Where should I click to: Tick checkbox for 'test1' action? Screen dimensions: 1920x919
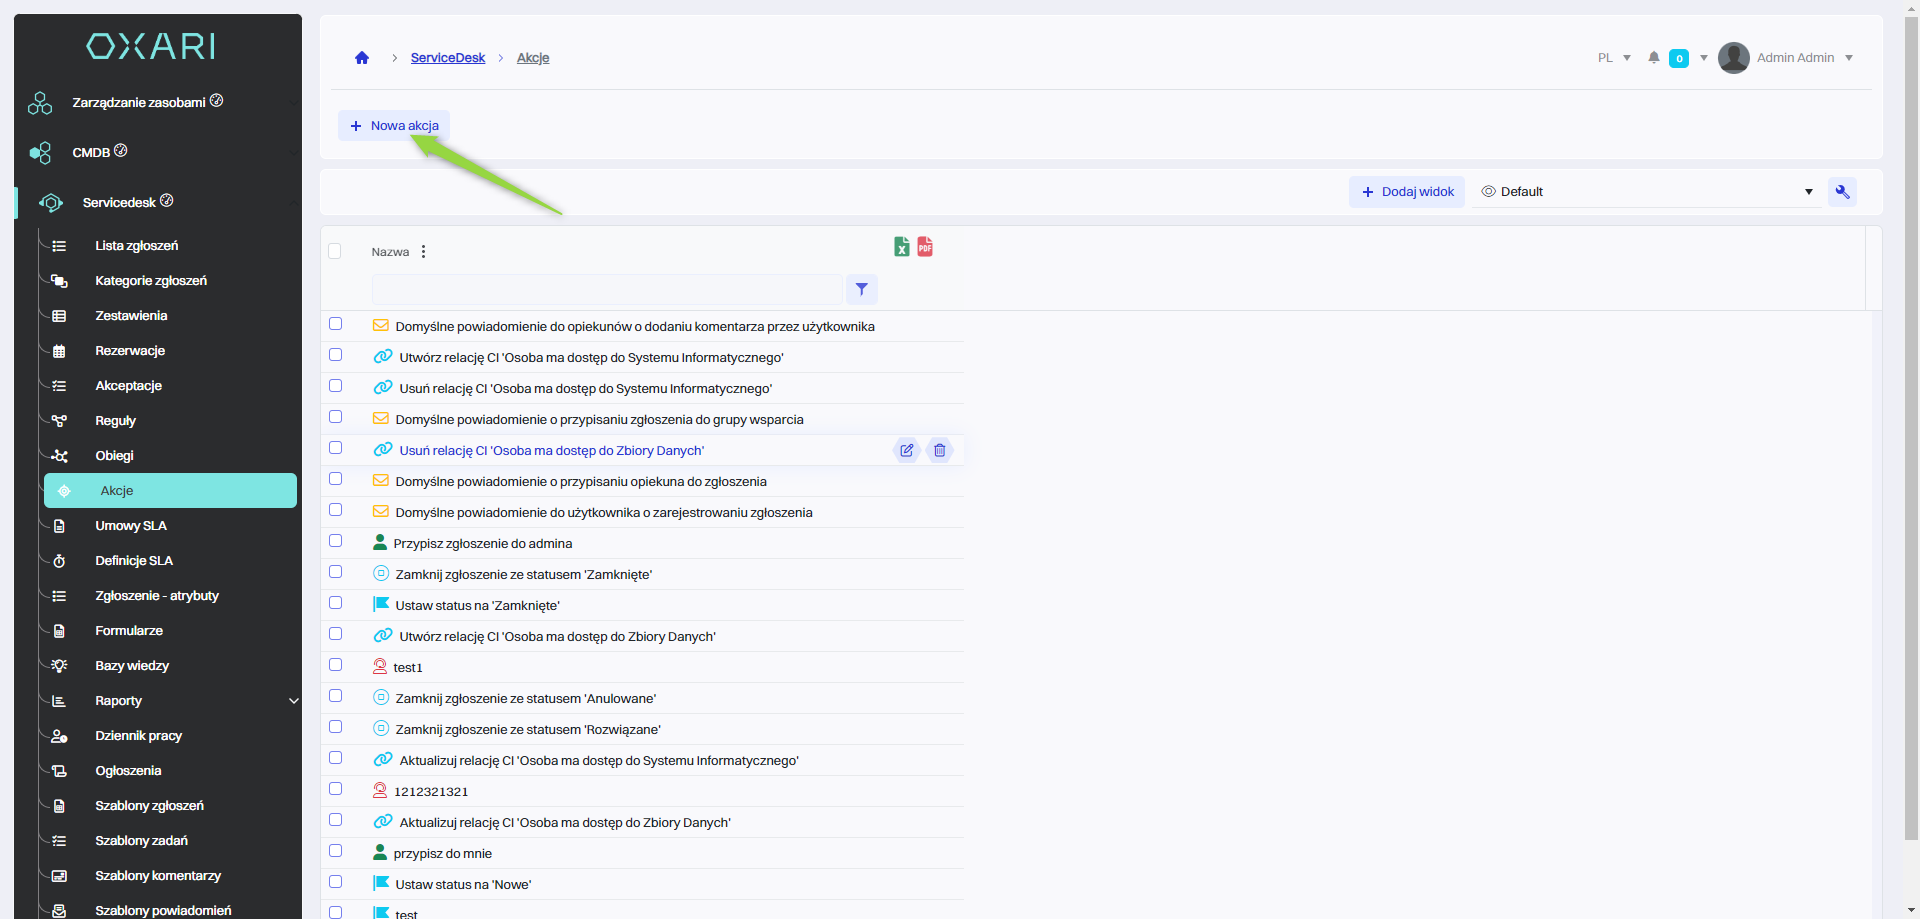pos(336,665)
